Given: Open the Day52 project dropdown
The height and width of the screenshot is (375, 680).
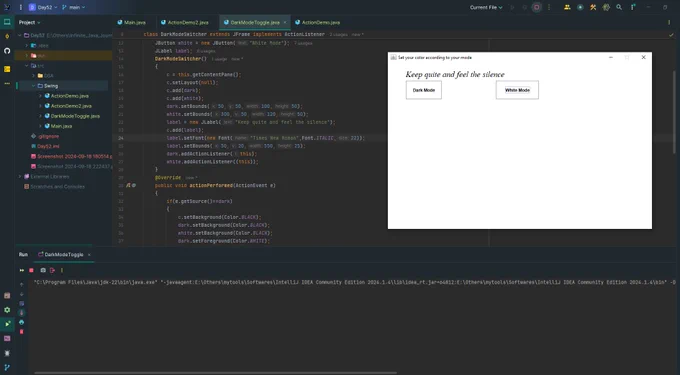Looking at the screenshot, I should point(42,7).
